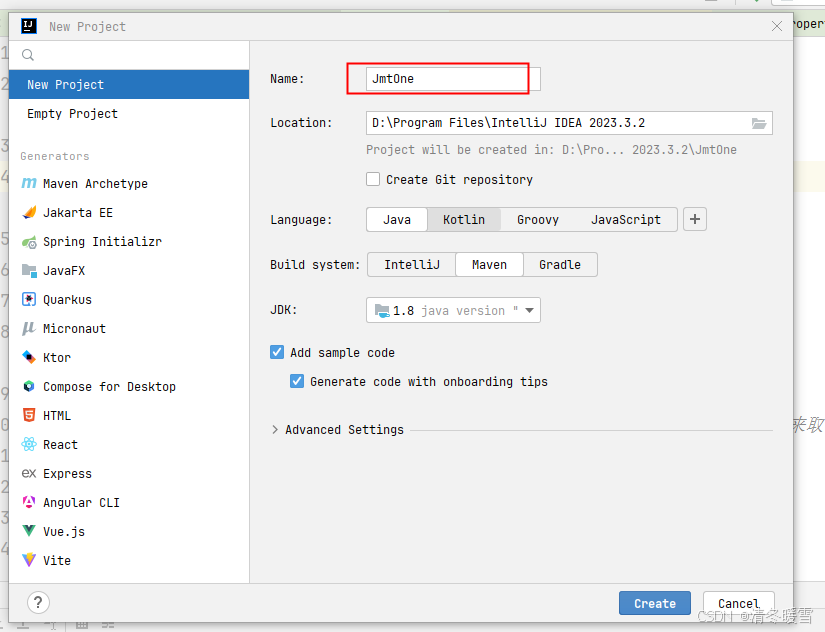Screen dimensions: 825x632
Task: Choose the Angular CLI generator
Action: pos(81,503)
